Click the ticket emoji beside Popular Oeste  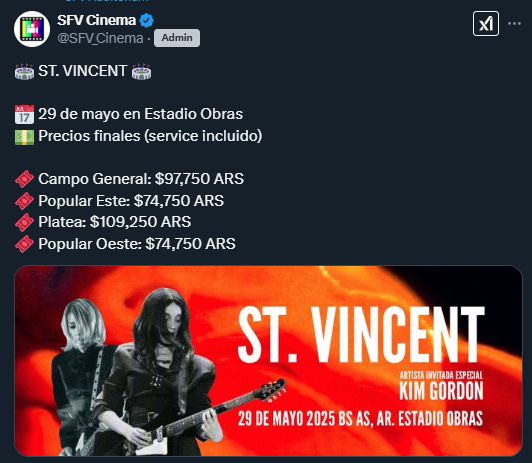click(x=24, y=244)
